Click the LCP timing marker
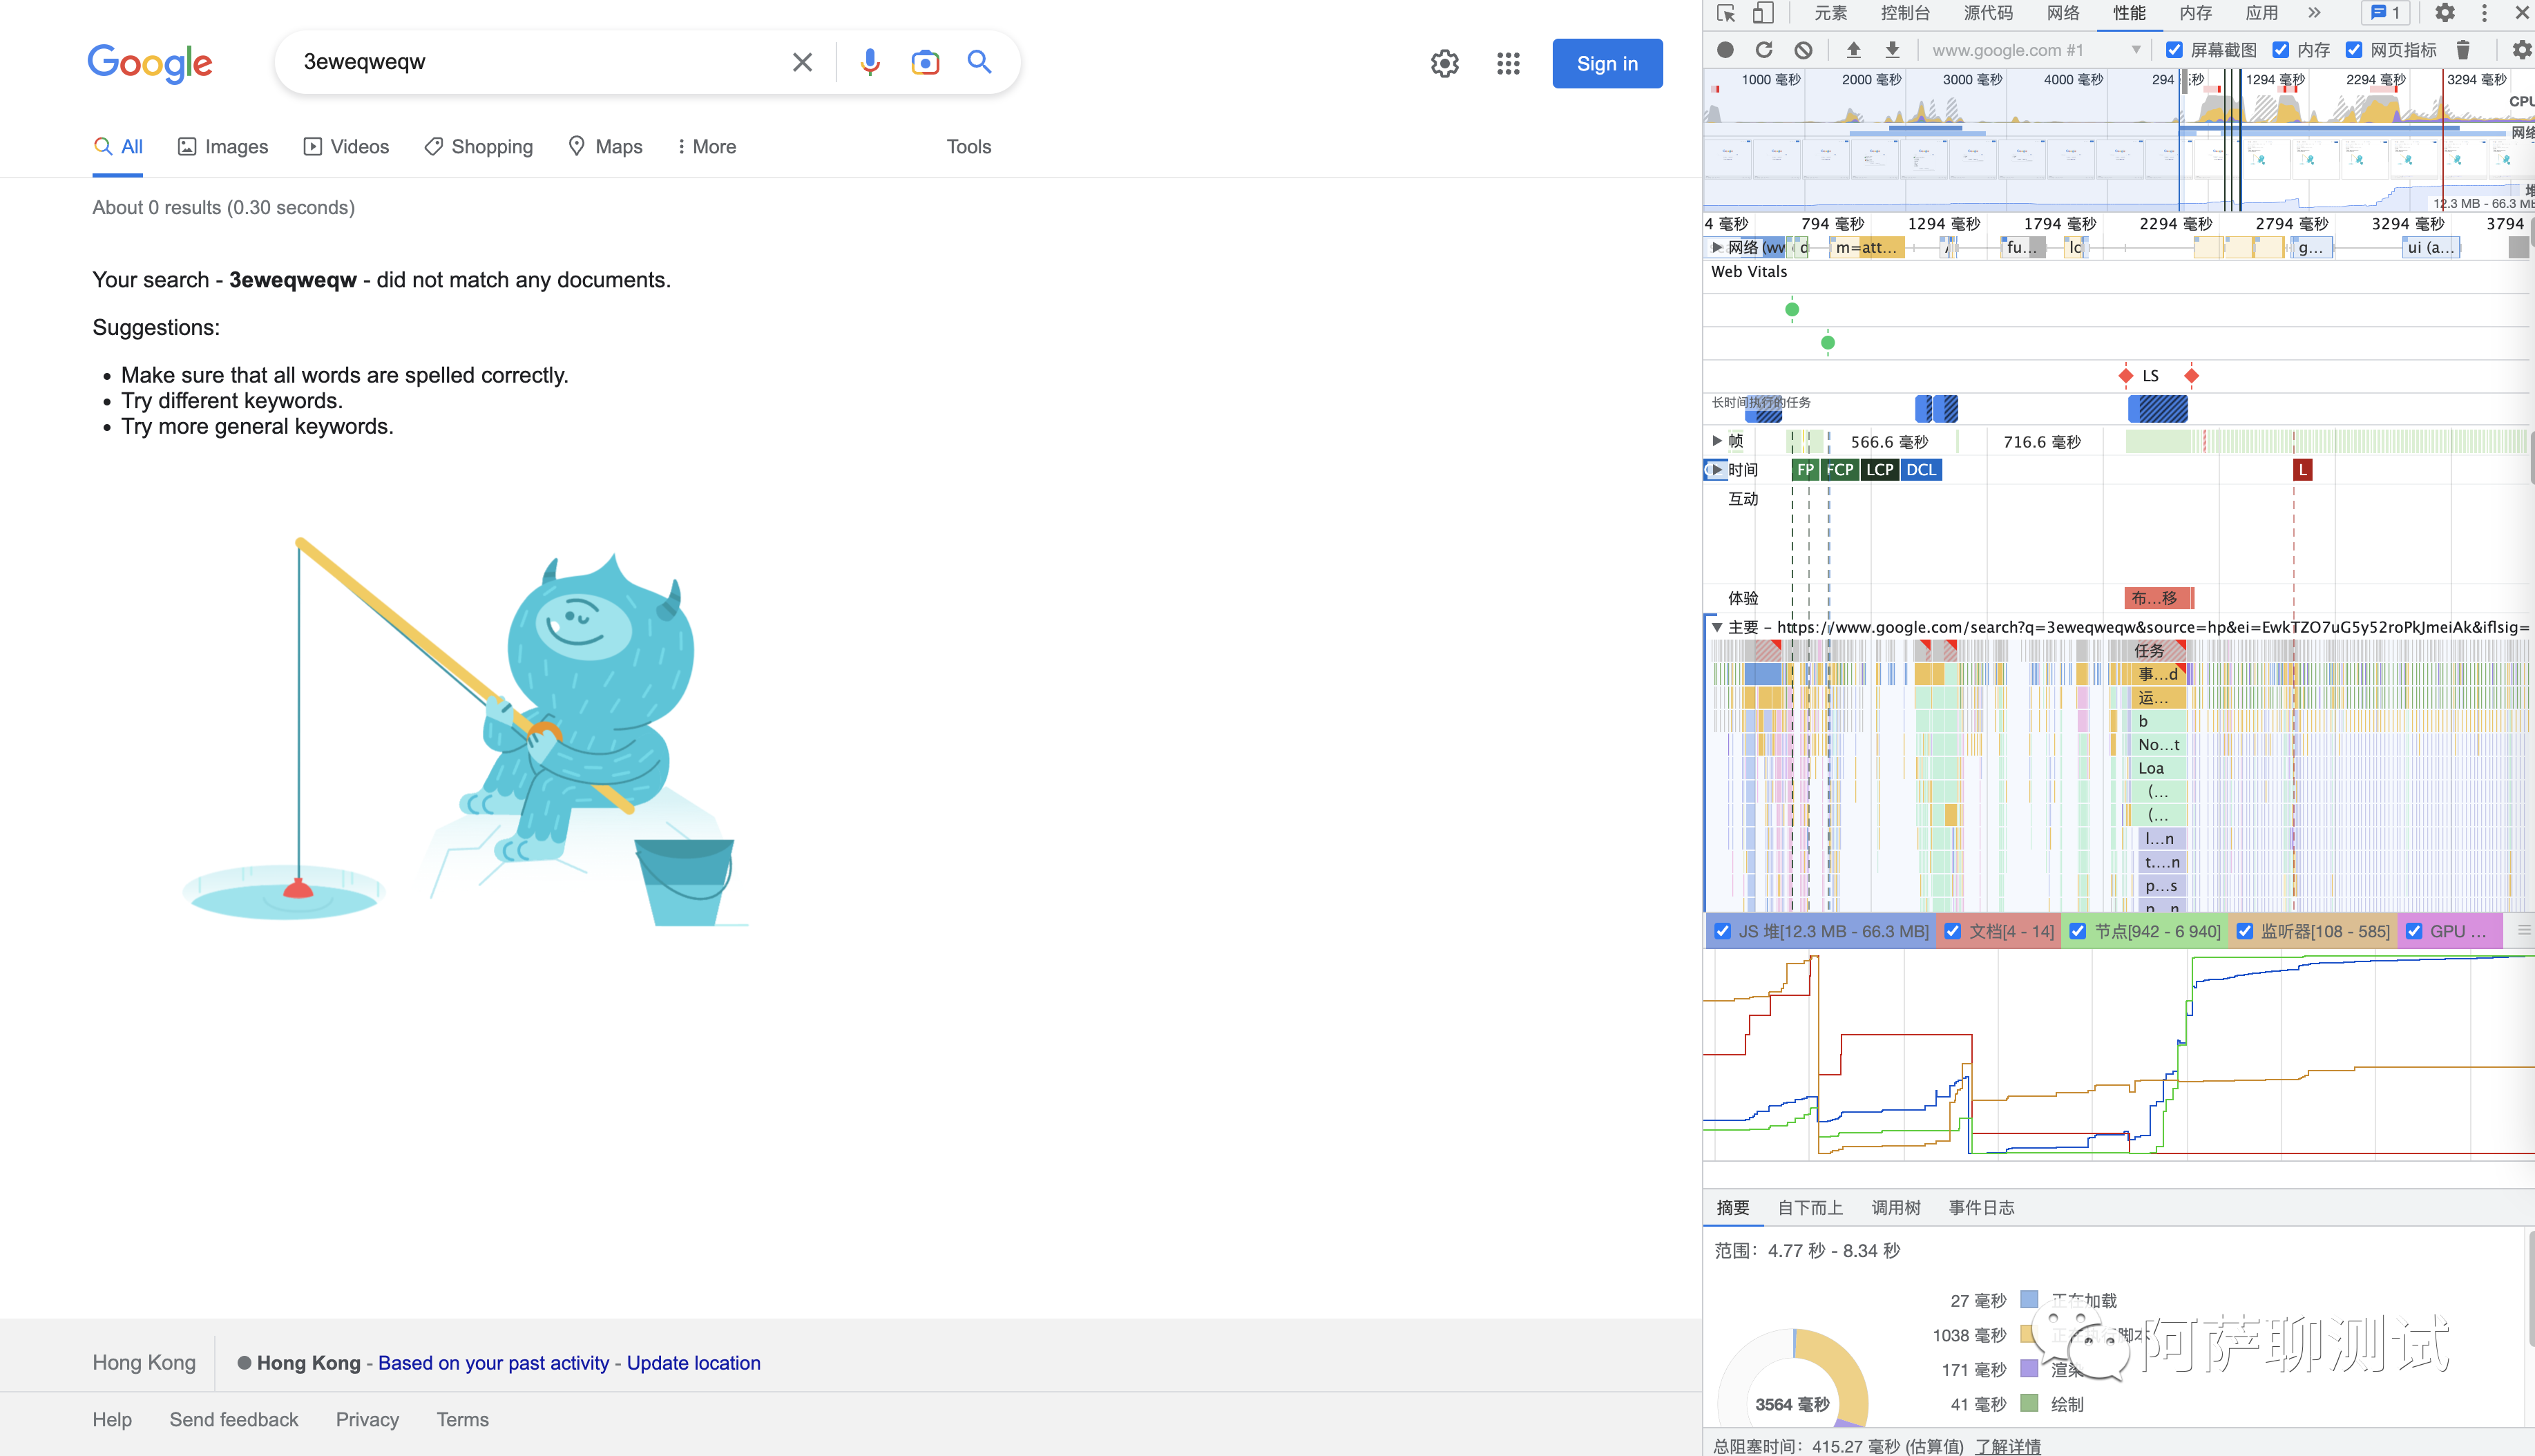 click(x=1879, y=470)
